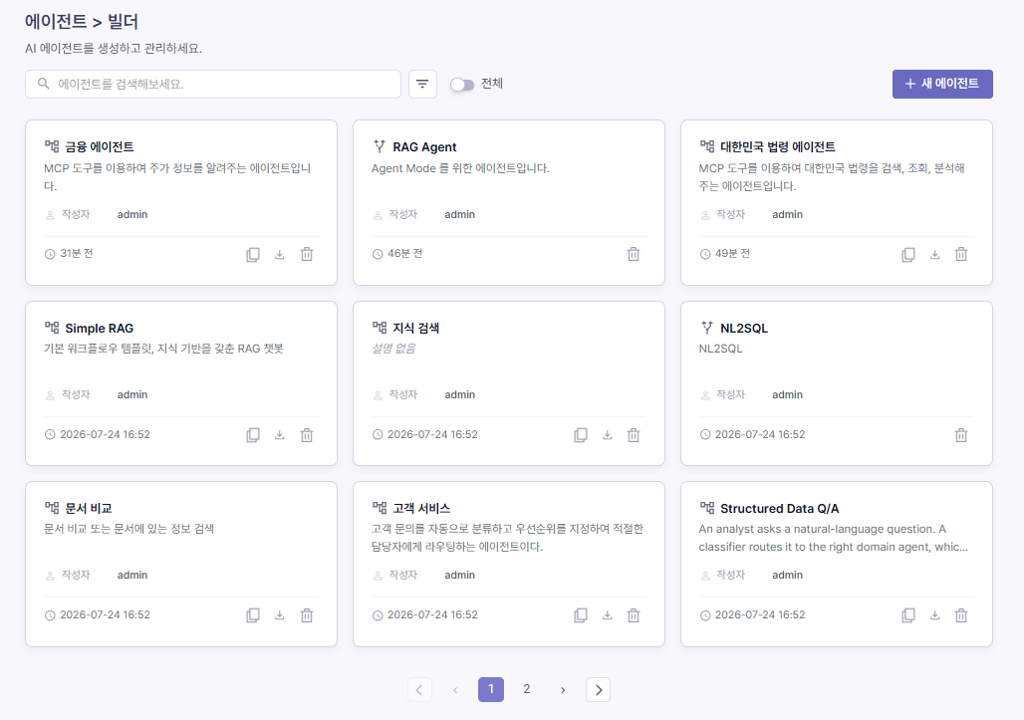Delete the 지식 검색 agent
This screenshot has height=720, width=1024.
(633, 435)
